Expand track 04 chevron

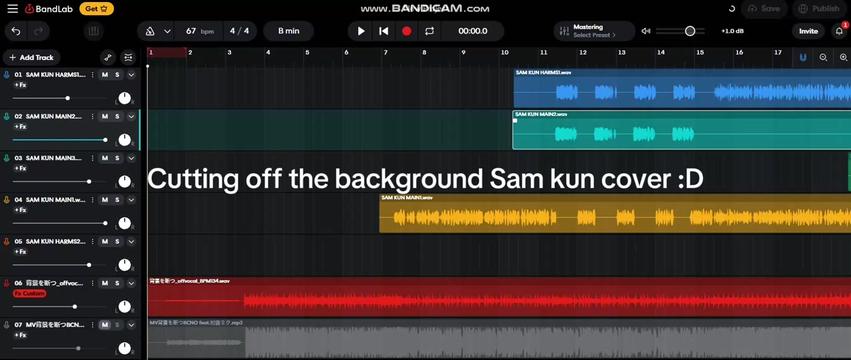pos(131,200)
